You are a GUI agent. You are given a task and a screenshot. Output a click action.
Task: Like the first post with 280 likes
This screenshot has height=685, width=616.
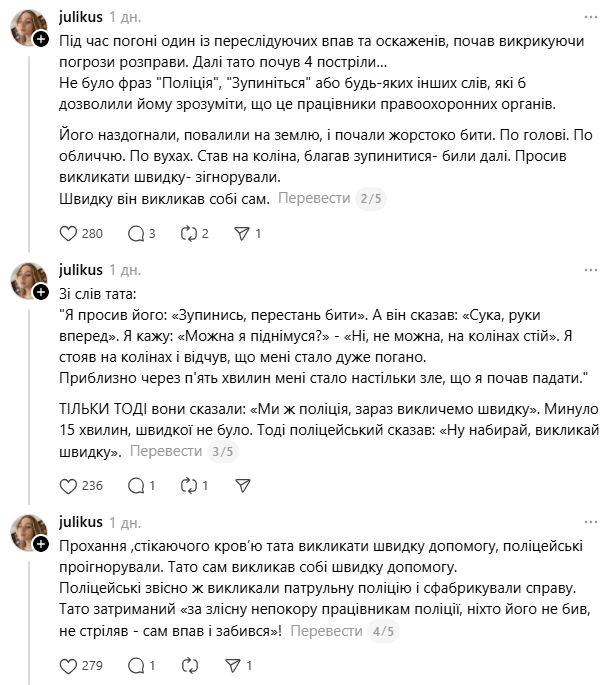coord(69,234)
